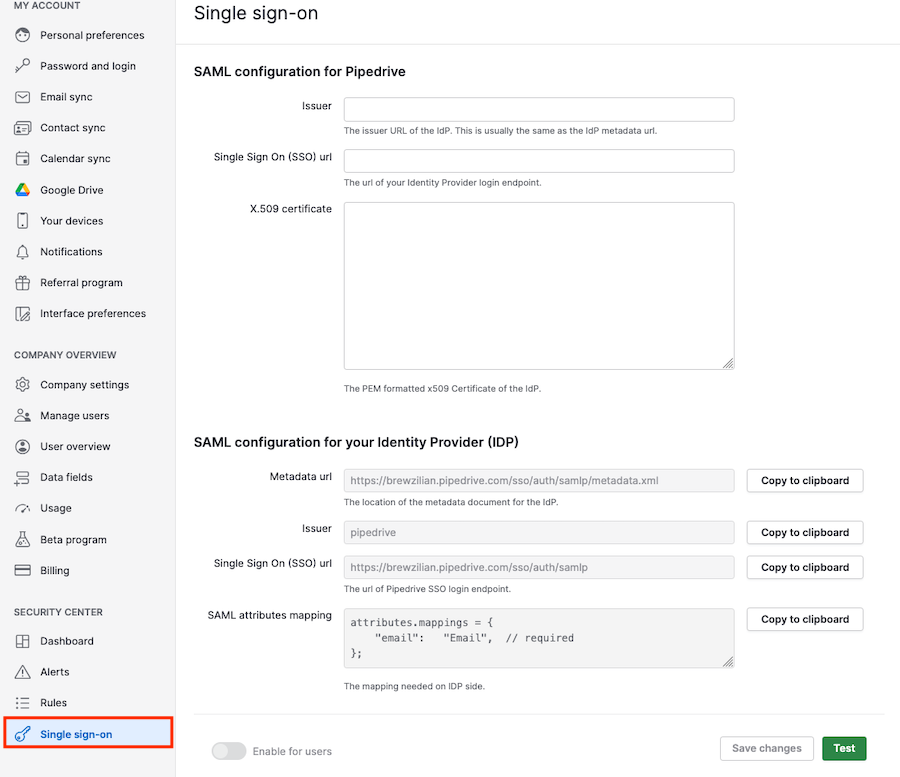Copy SAML attributes mapping to clipboard
This screenshot has height=777, width=900.
click(804, 619)
